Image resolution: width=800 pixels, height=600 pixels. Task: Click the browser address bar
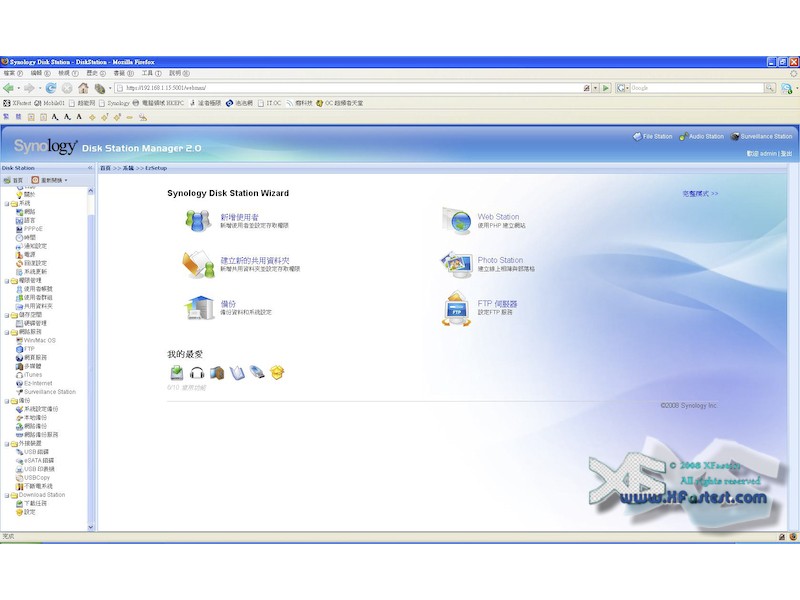click(349, 88)
